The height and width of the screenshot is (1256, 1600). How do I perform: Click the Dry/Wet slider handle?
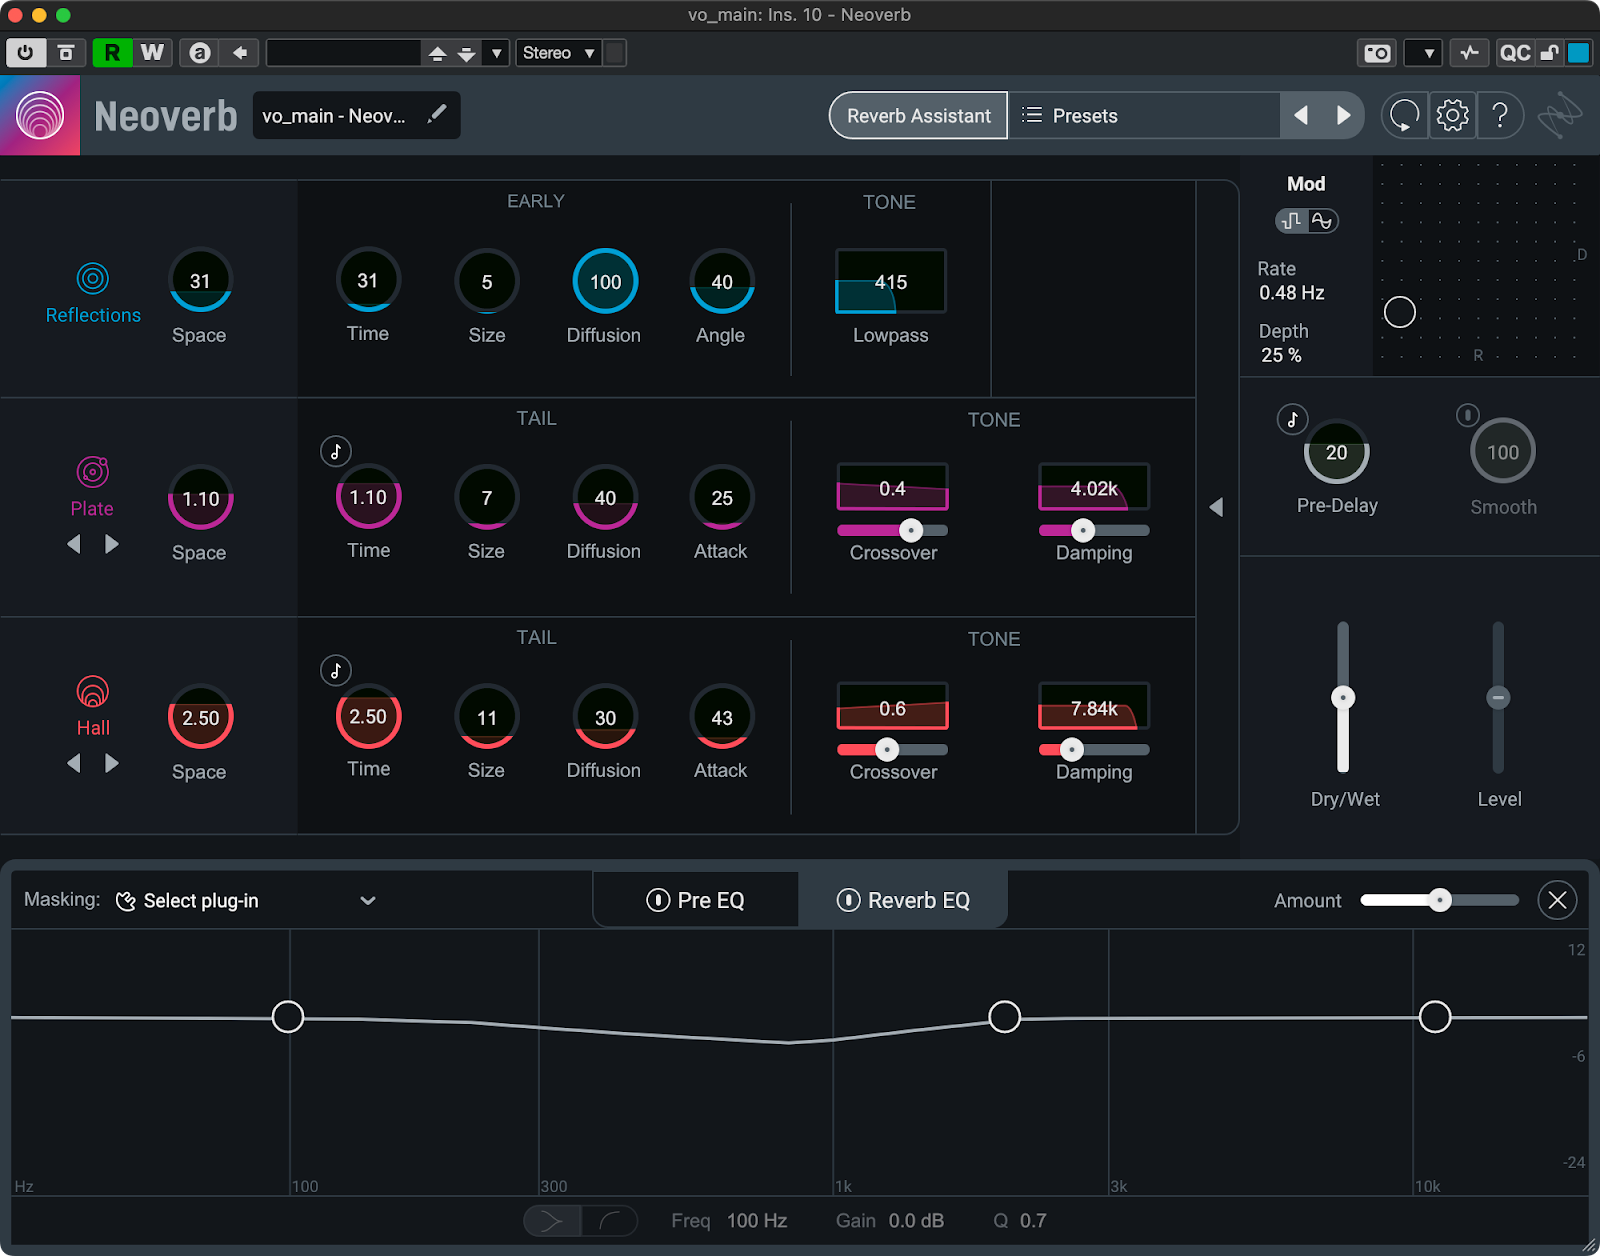pyautogui.click(x=1343, y=698)
